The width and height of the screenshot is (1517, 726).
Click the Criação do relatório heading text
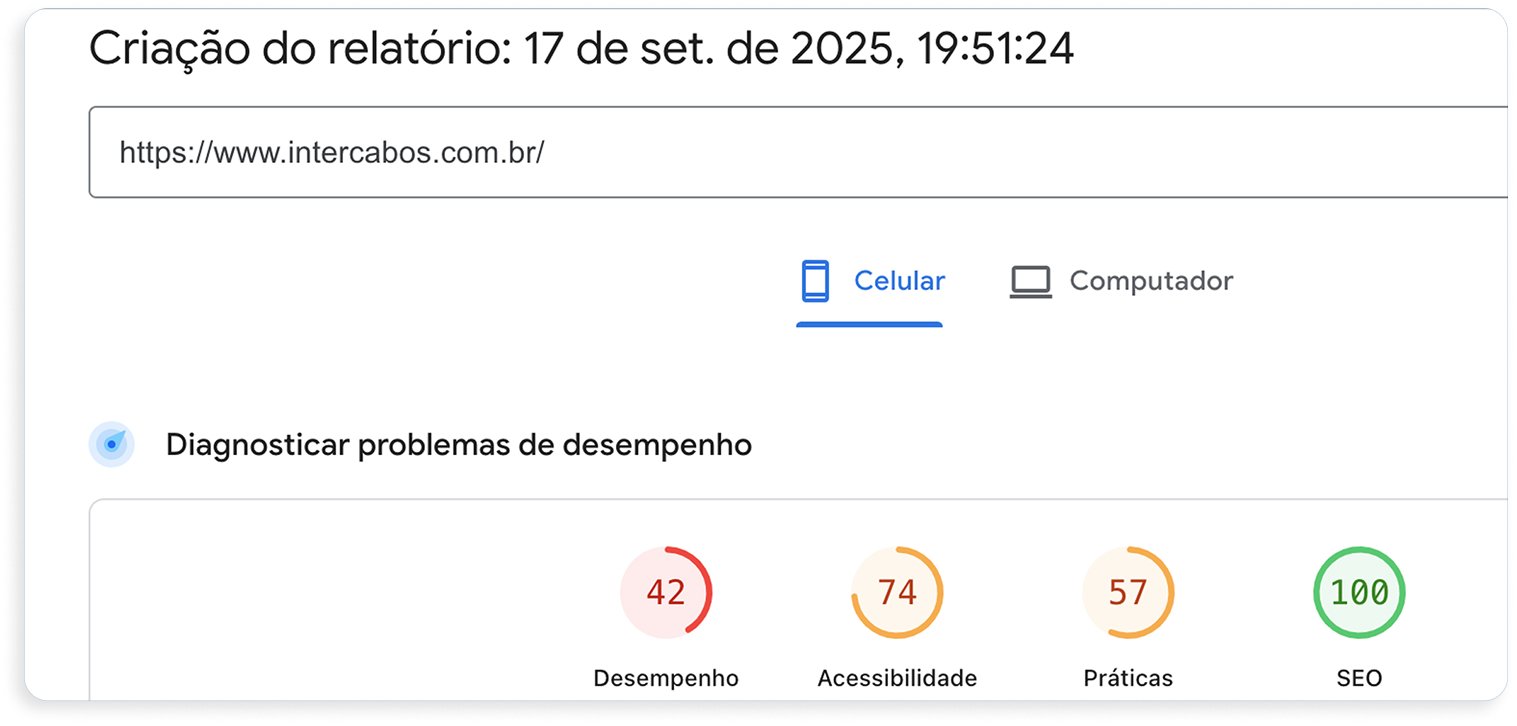pos(300,48)
